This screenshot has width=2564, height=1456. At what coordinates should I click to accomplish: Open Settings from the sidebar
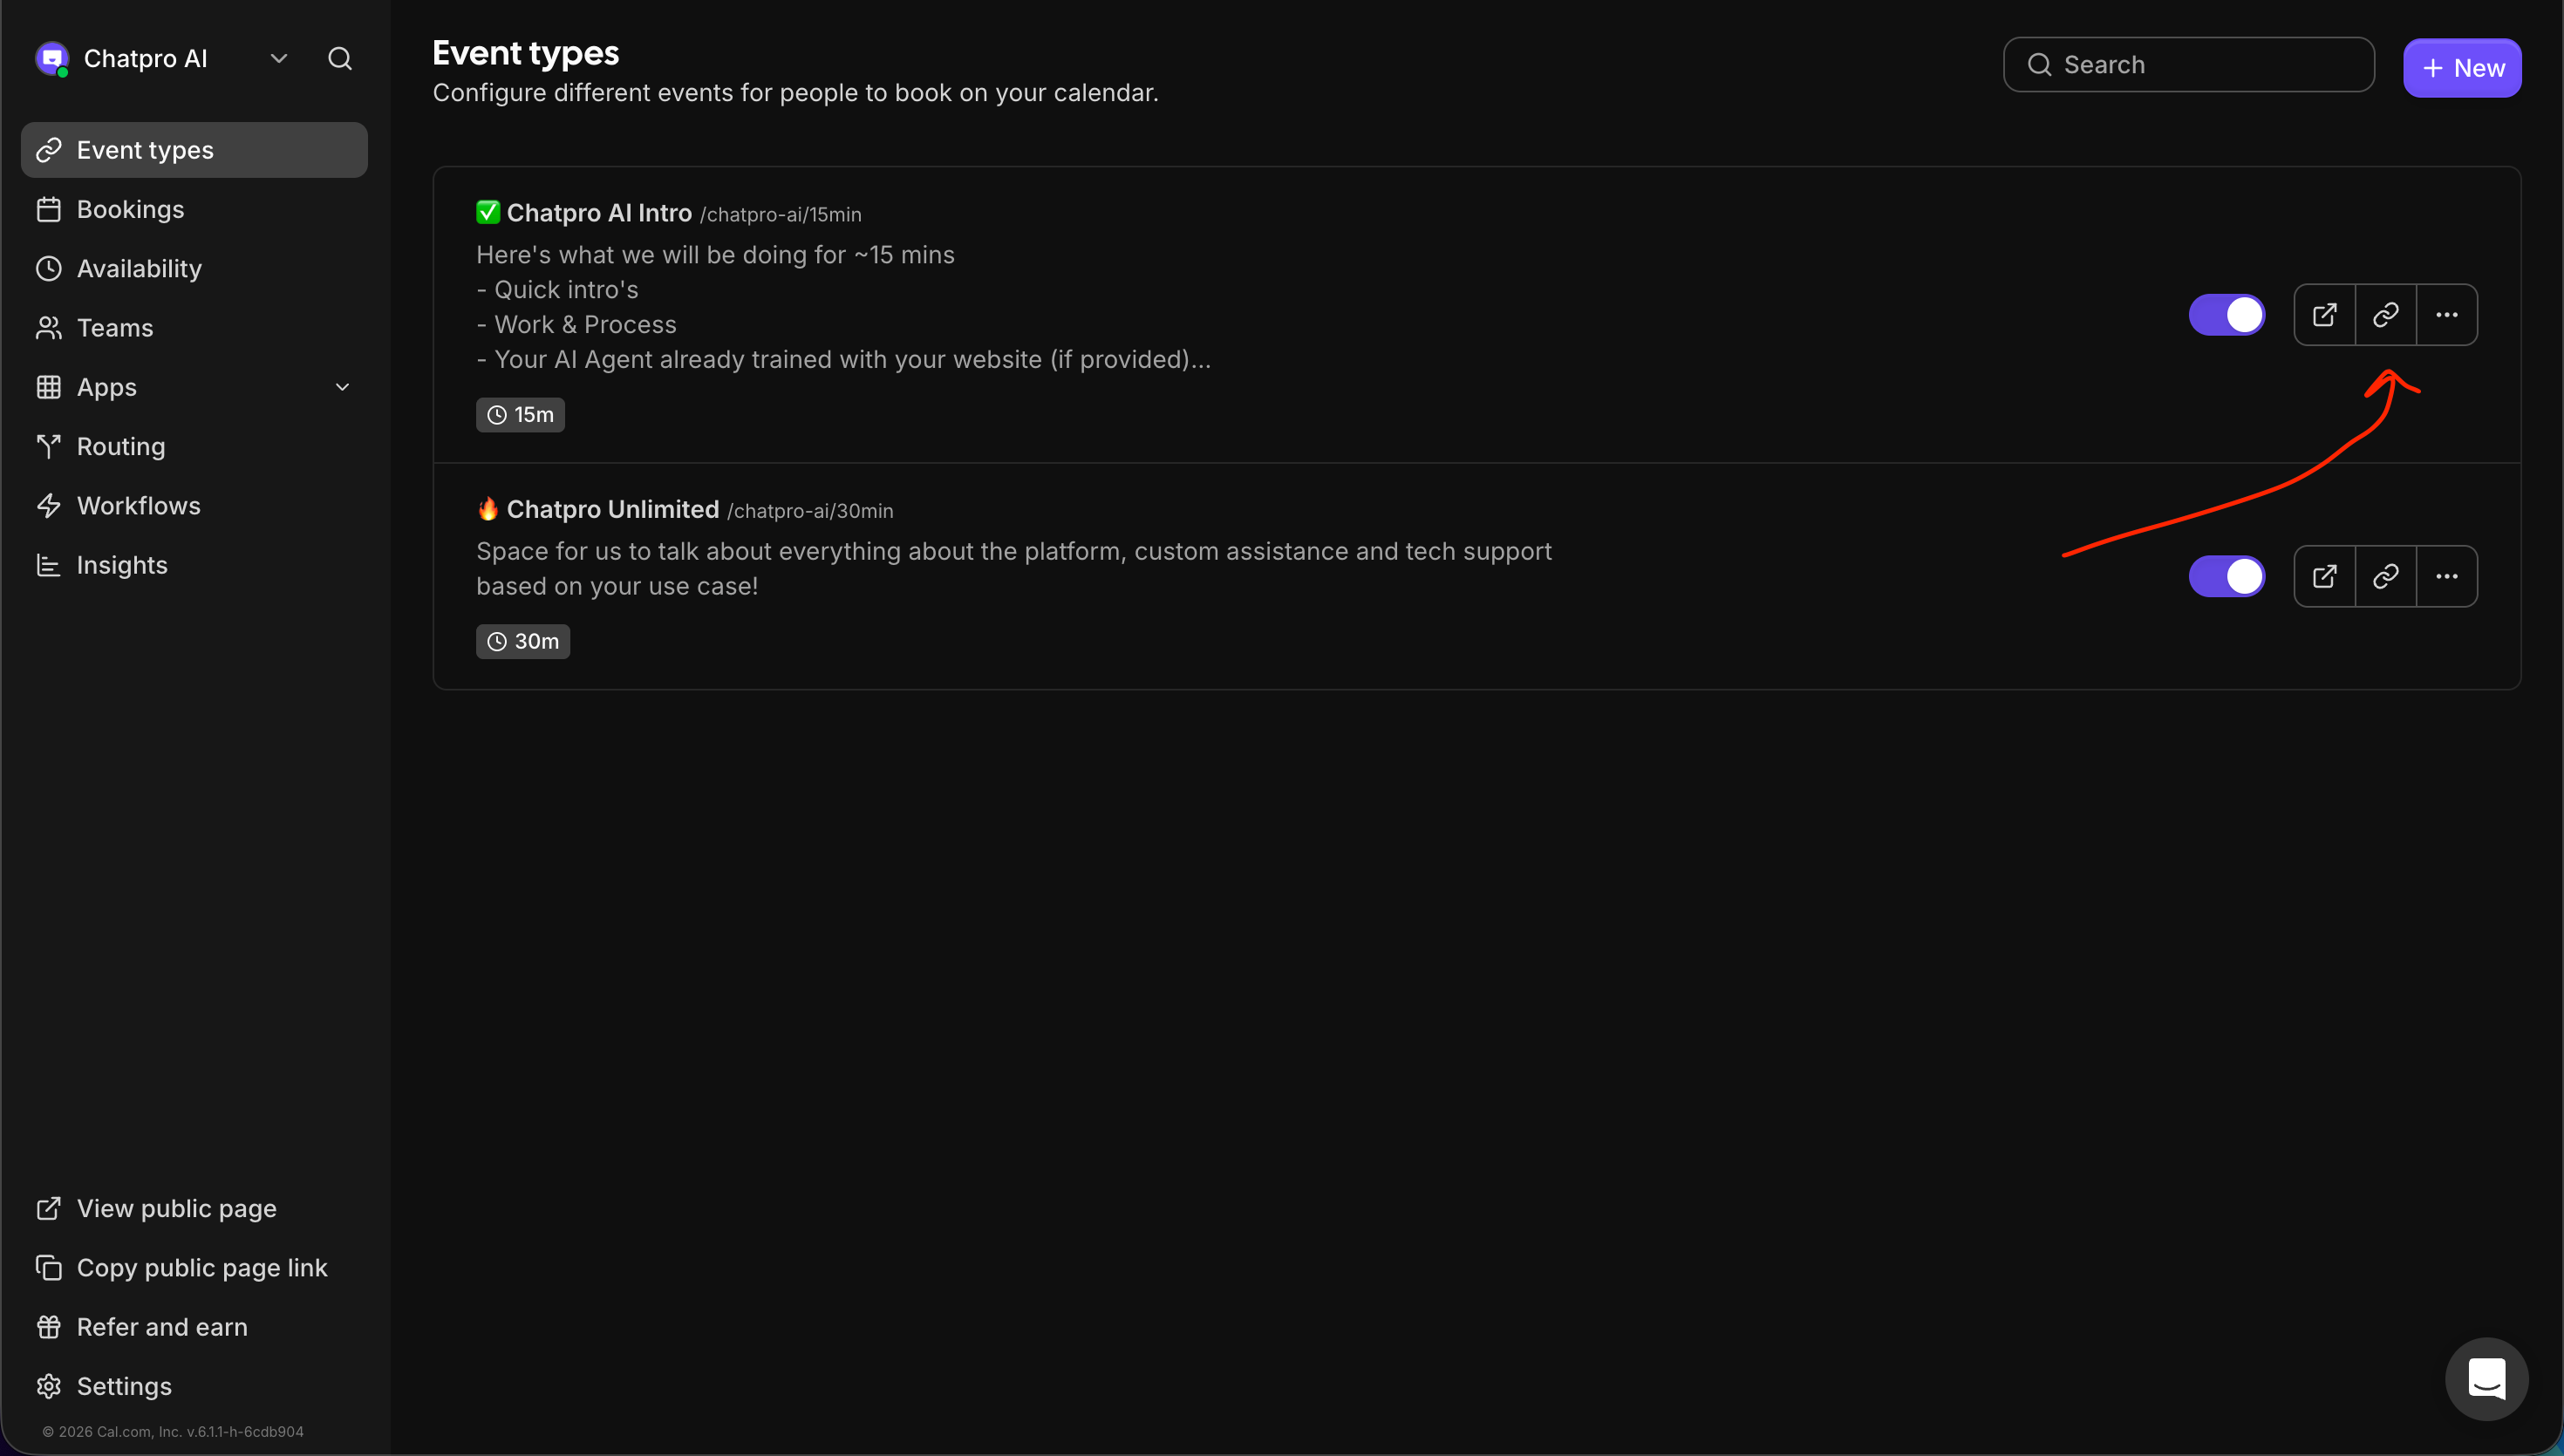pyautogui.click(x=124, y=1386)
